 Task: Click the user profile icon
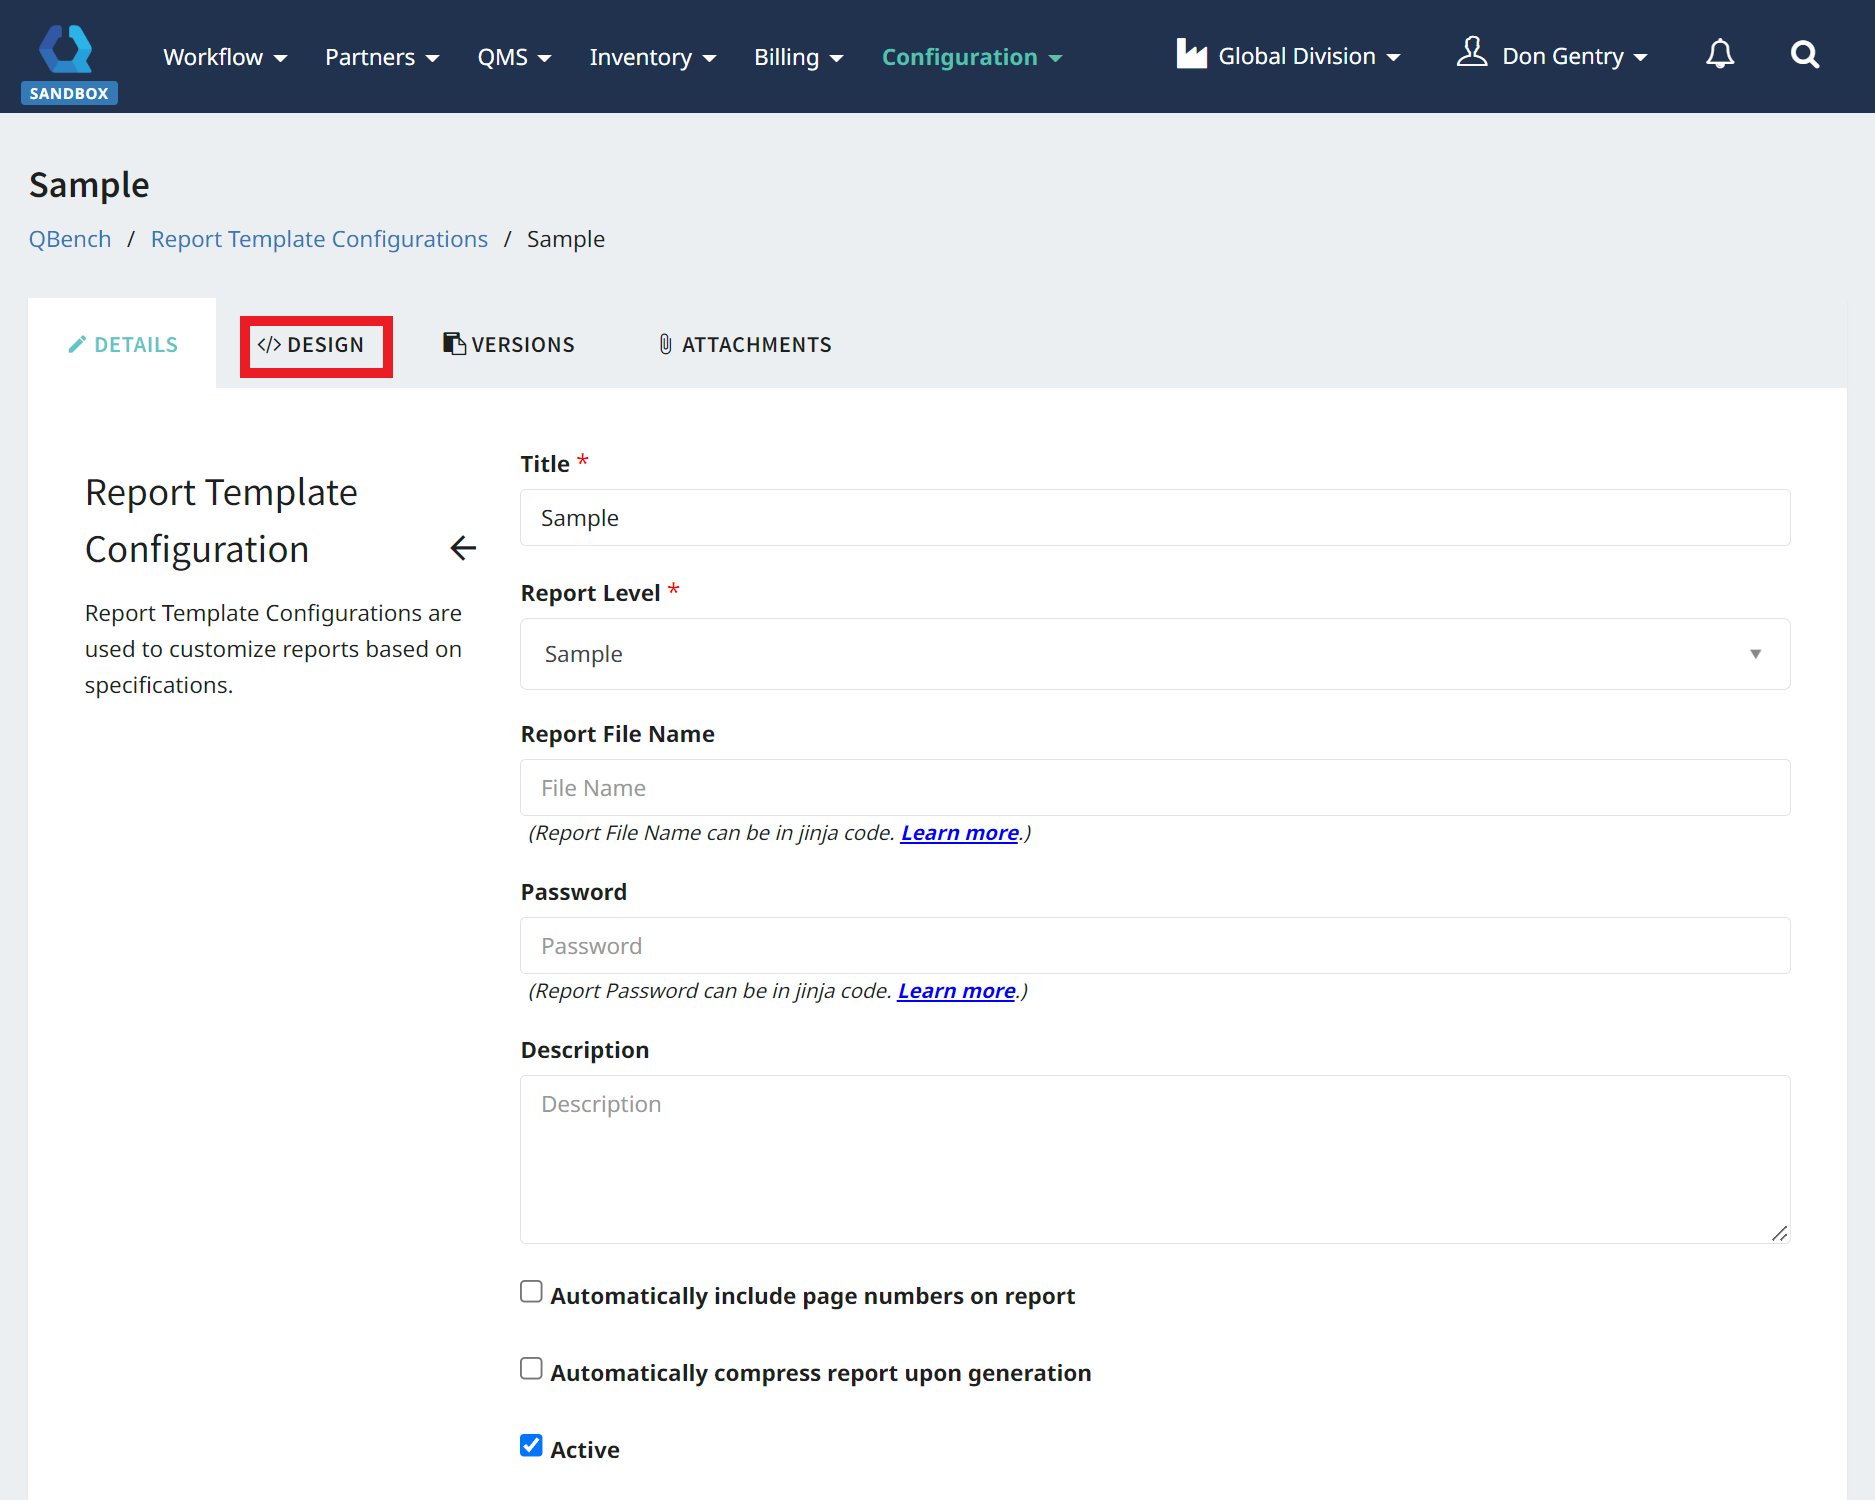1471,52
